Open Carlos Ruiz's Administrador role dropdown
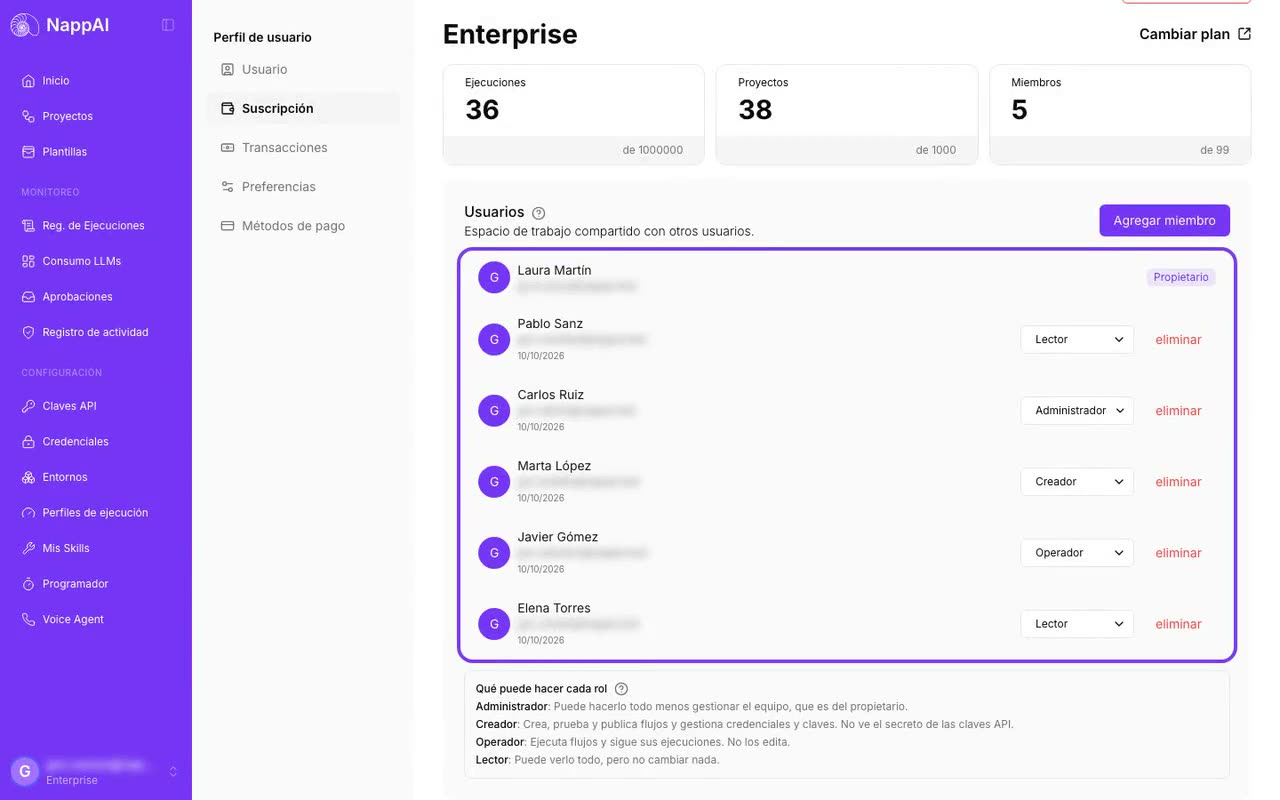 (x=1077, y=410)
